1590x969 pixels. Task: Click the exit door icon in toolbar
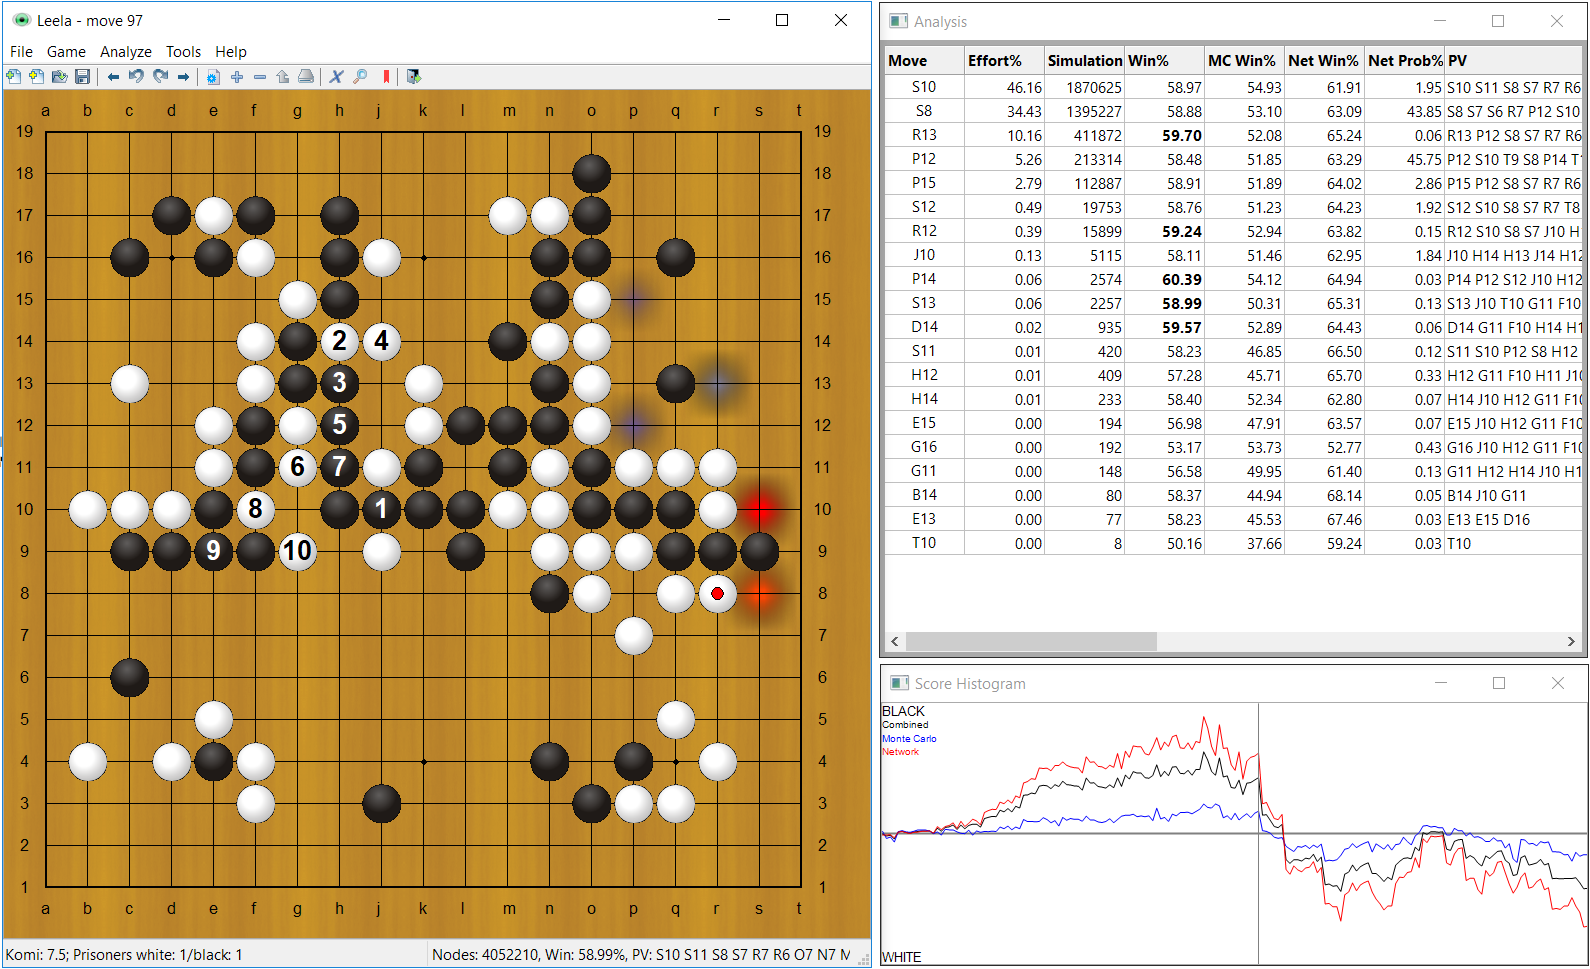click(x=414, y=77)
